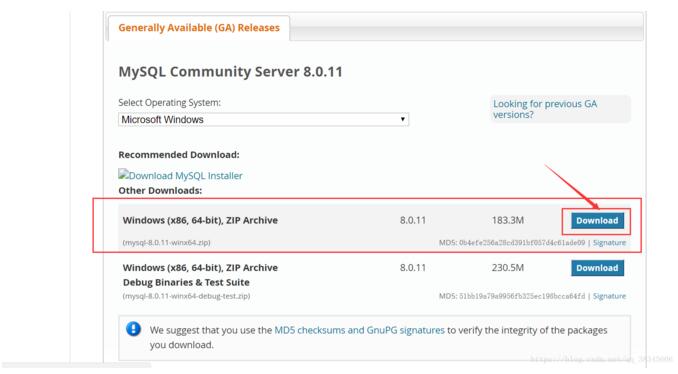Click the Download MySQL Installer image link
The image size is (678, 374).
[x=180, y=176]
